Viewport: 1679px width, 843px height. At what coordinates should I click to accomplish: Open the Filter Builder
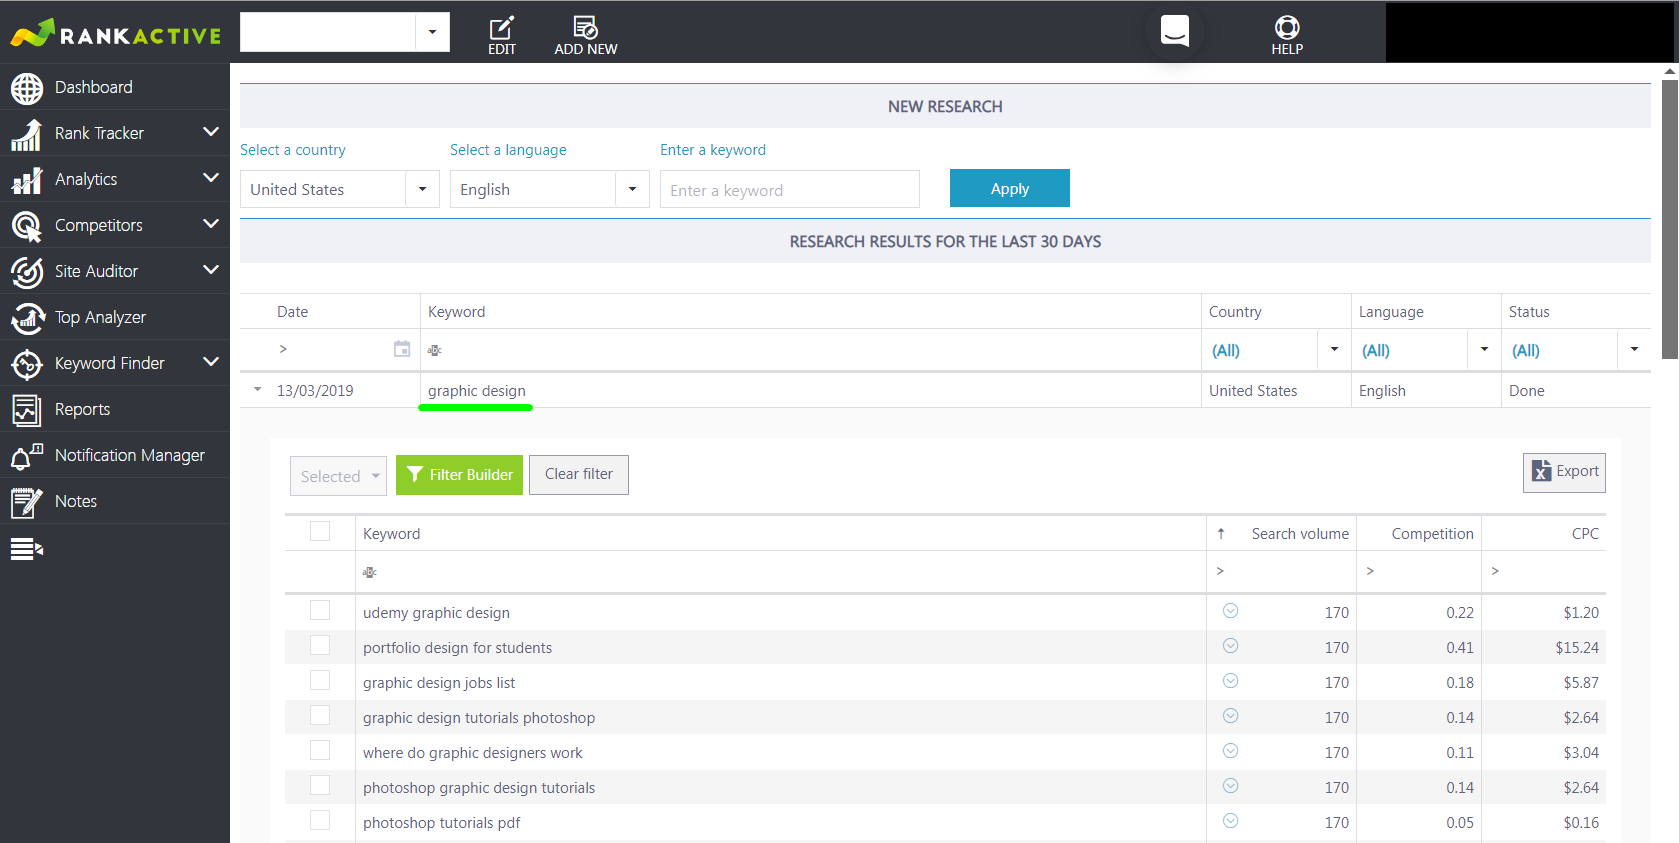tap(459, 475)
